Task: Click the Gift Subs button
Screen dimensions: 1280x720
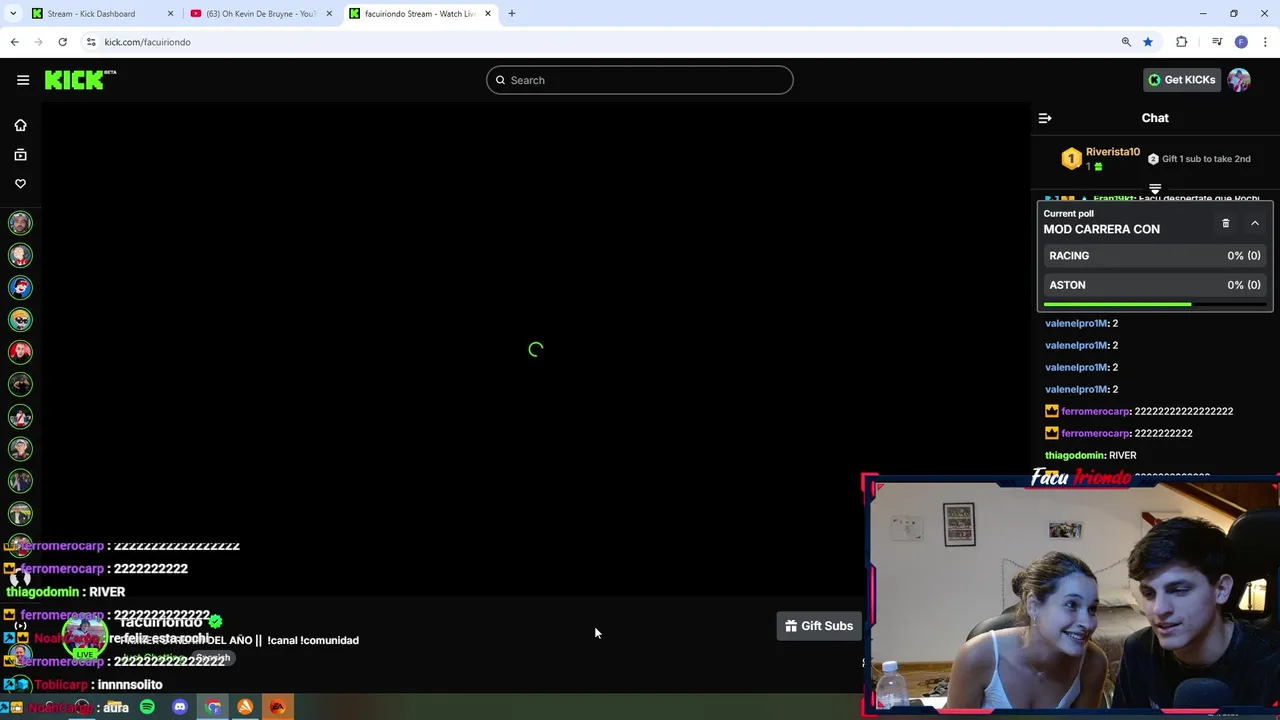Action: pyautogui.click(x=819, y=626)
